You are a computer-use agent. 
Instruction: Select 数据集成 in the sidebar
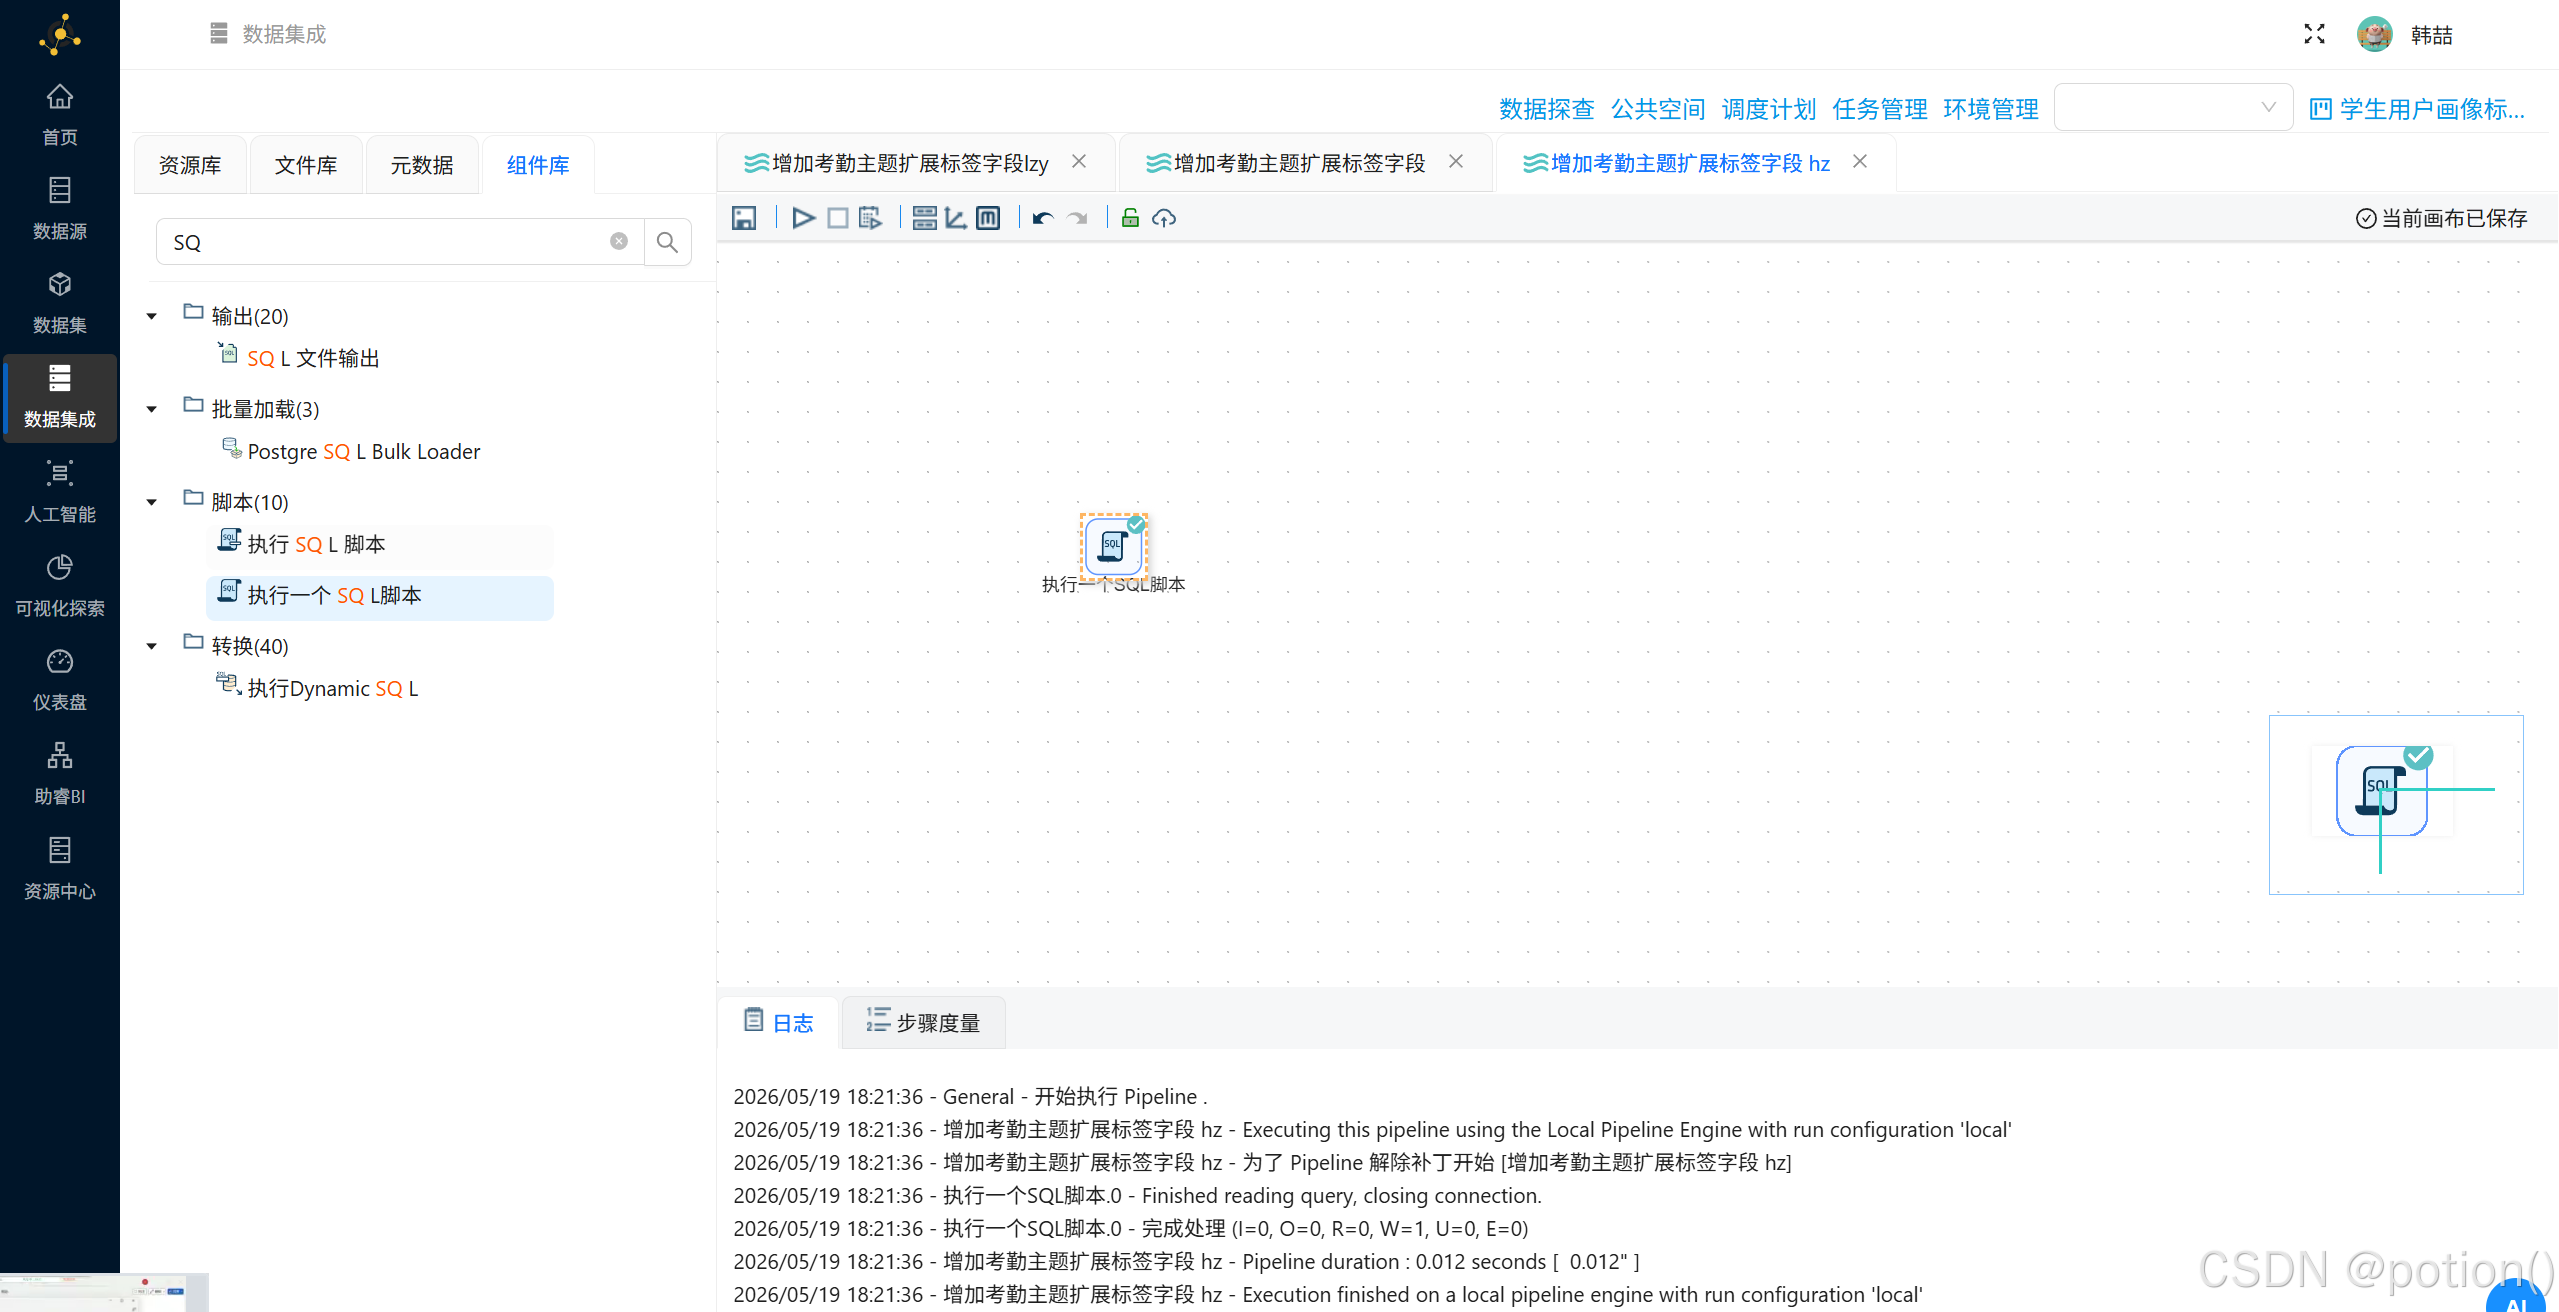(x=60, y=398)
